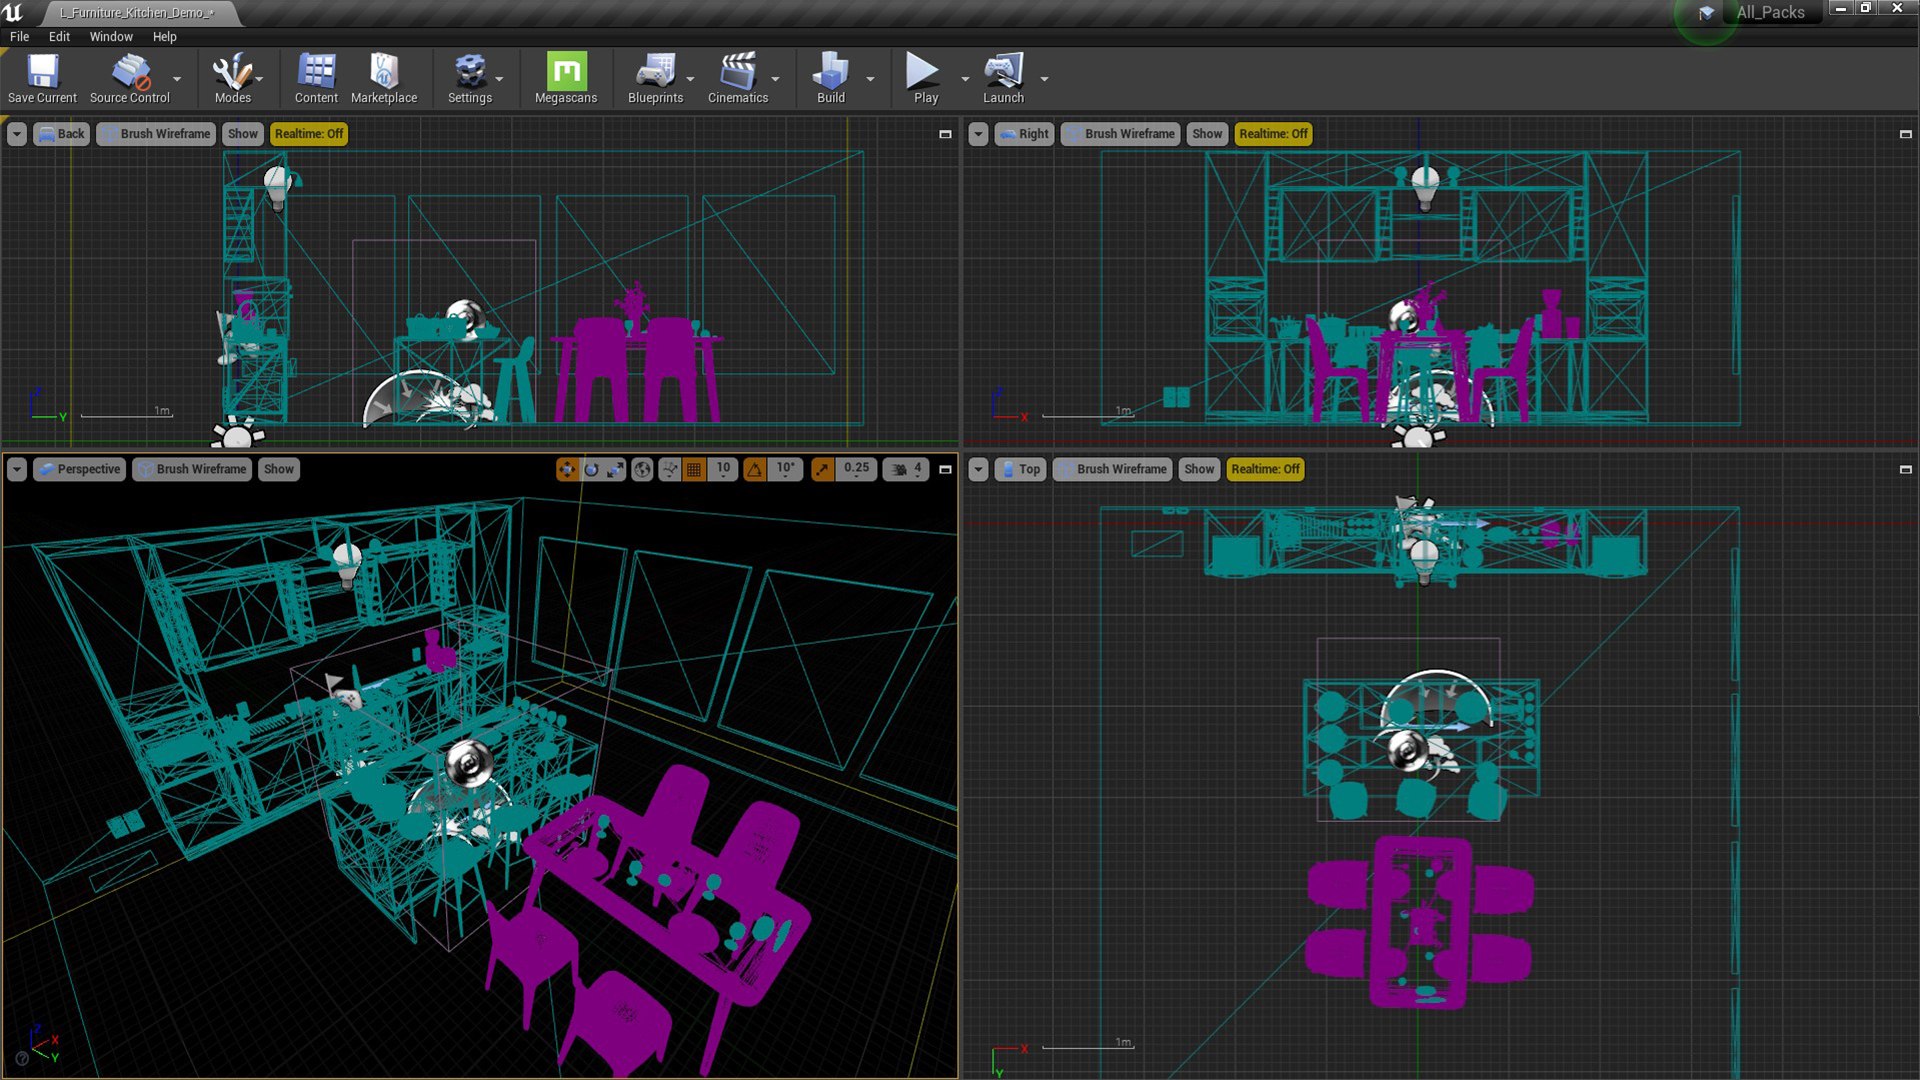This screenshot has height=1080, width=1920.
Task: Select the scale transform gizmo
Action: coord(615,469)
